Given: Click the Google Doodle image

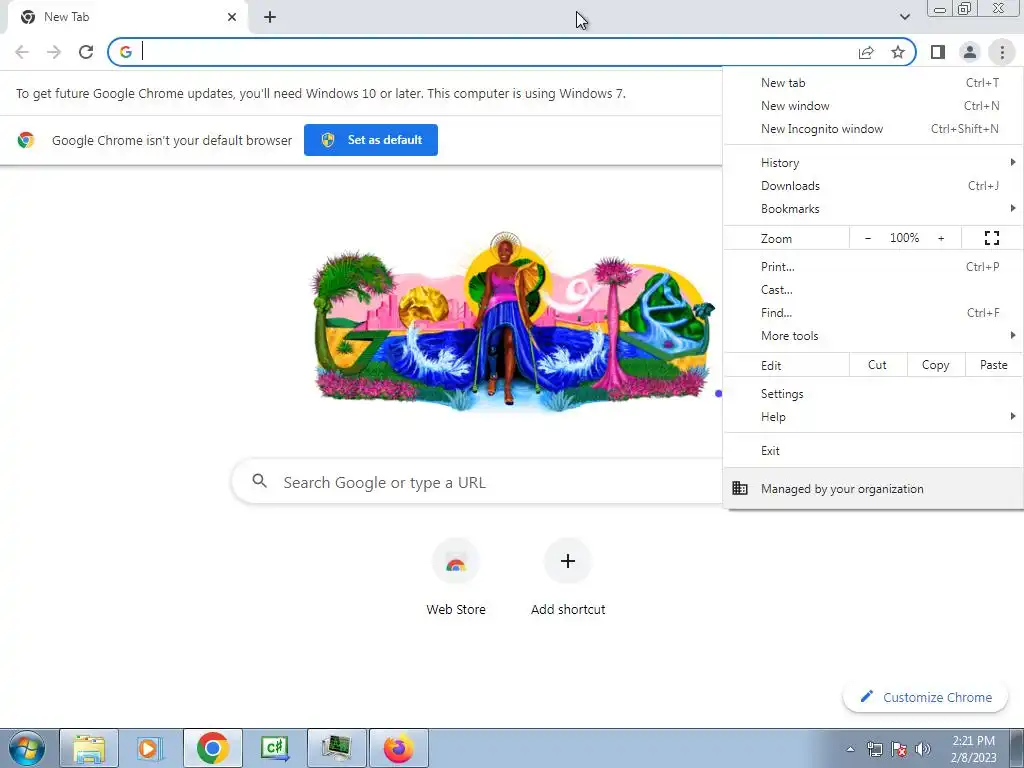Looking at the screenshot, I should 514,322.
